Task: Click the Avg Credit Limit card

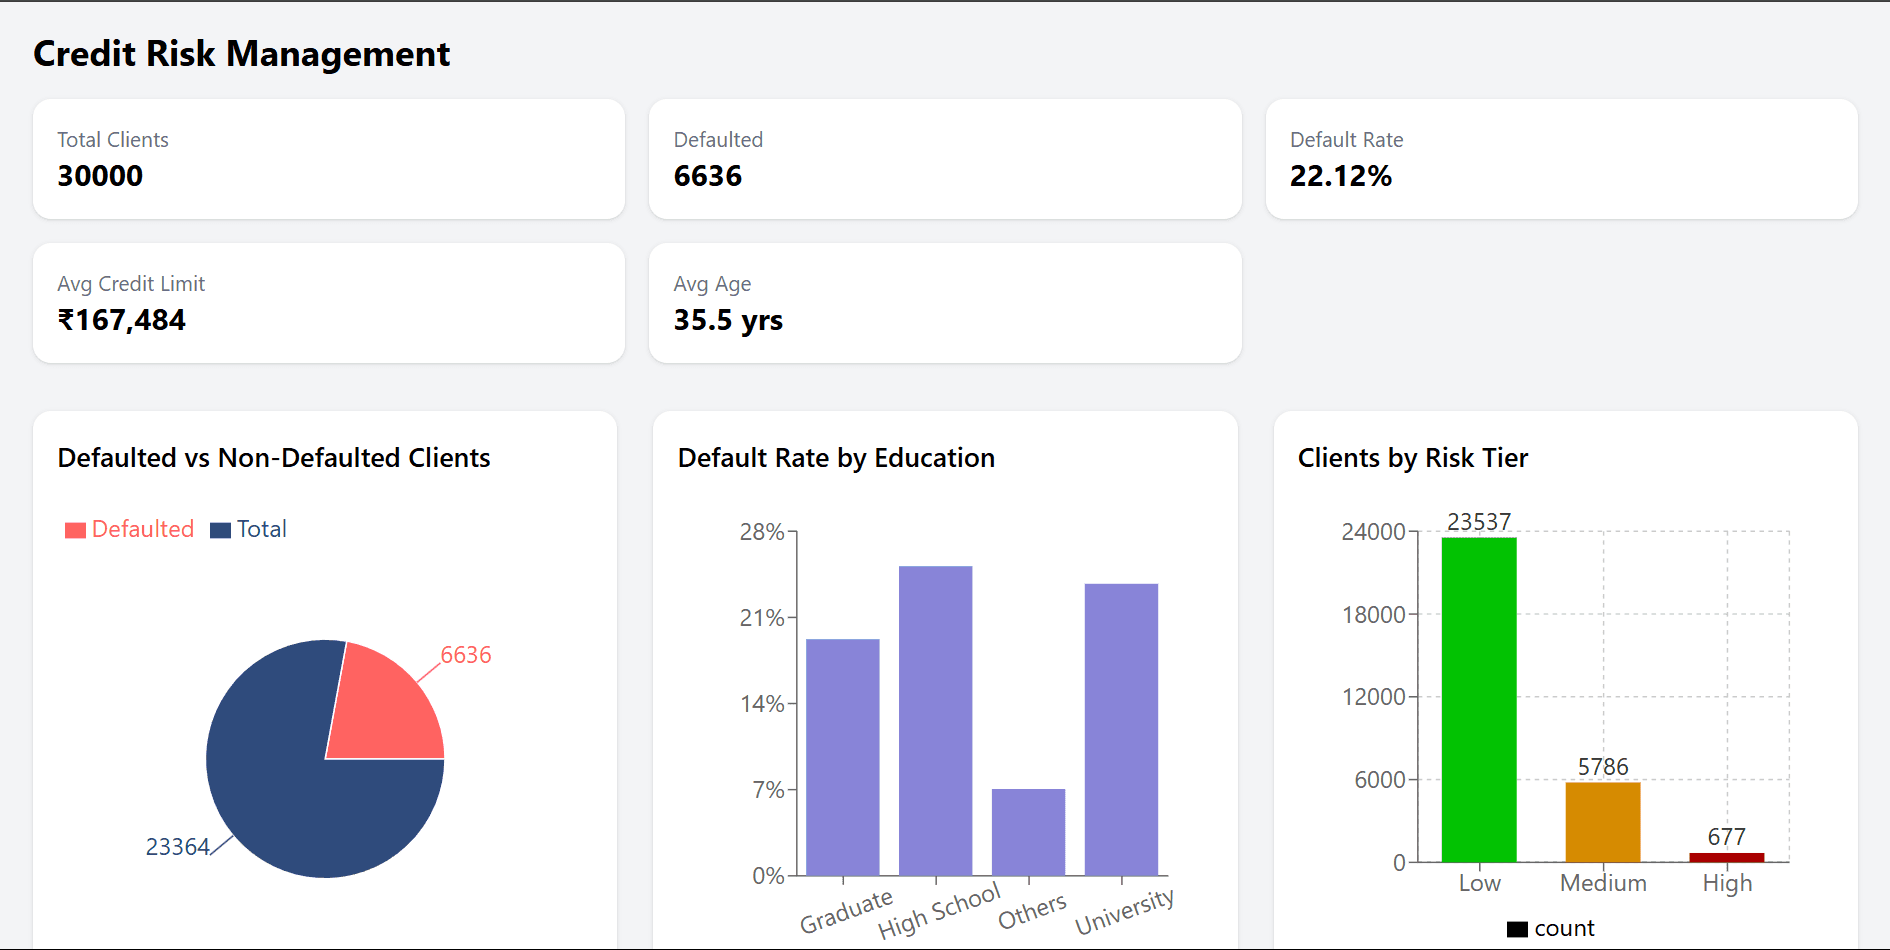Action: point(328,303)
